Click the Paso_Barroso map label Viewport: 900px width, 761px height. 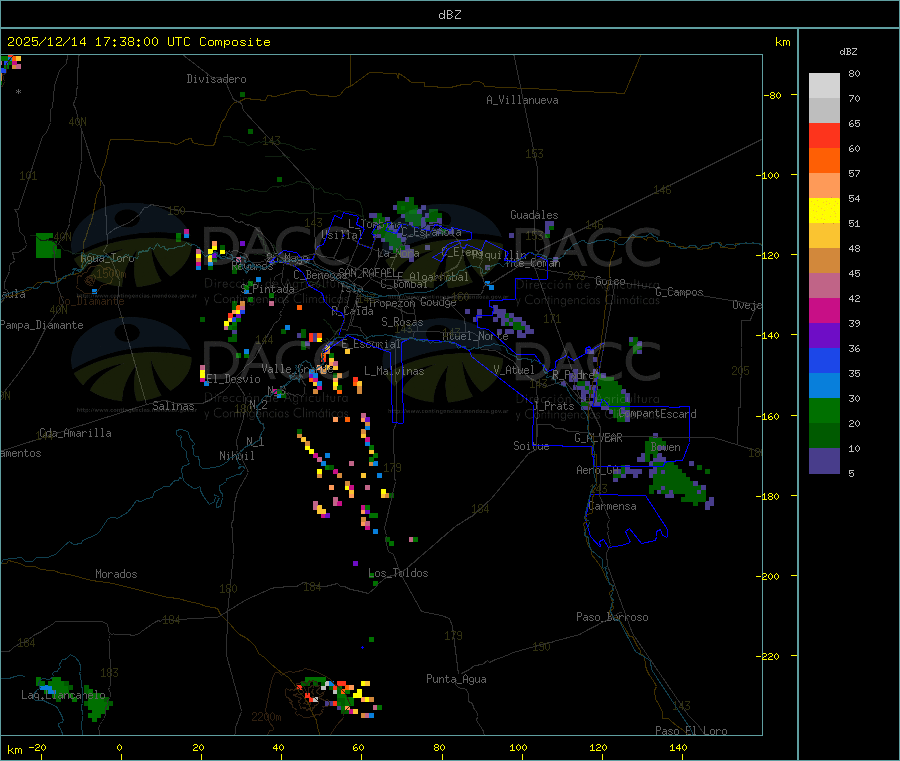612,617
